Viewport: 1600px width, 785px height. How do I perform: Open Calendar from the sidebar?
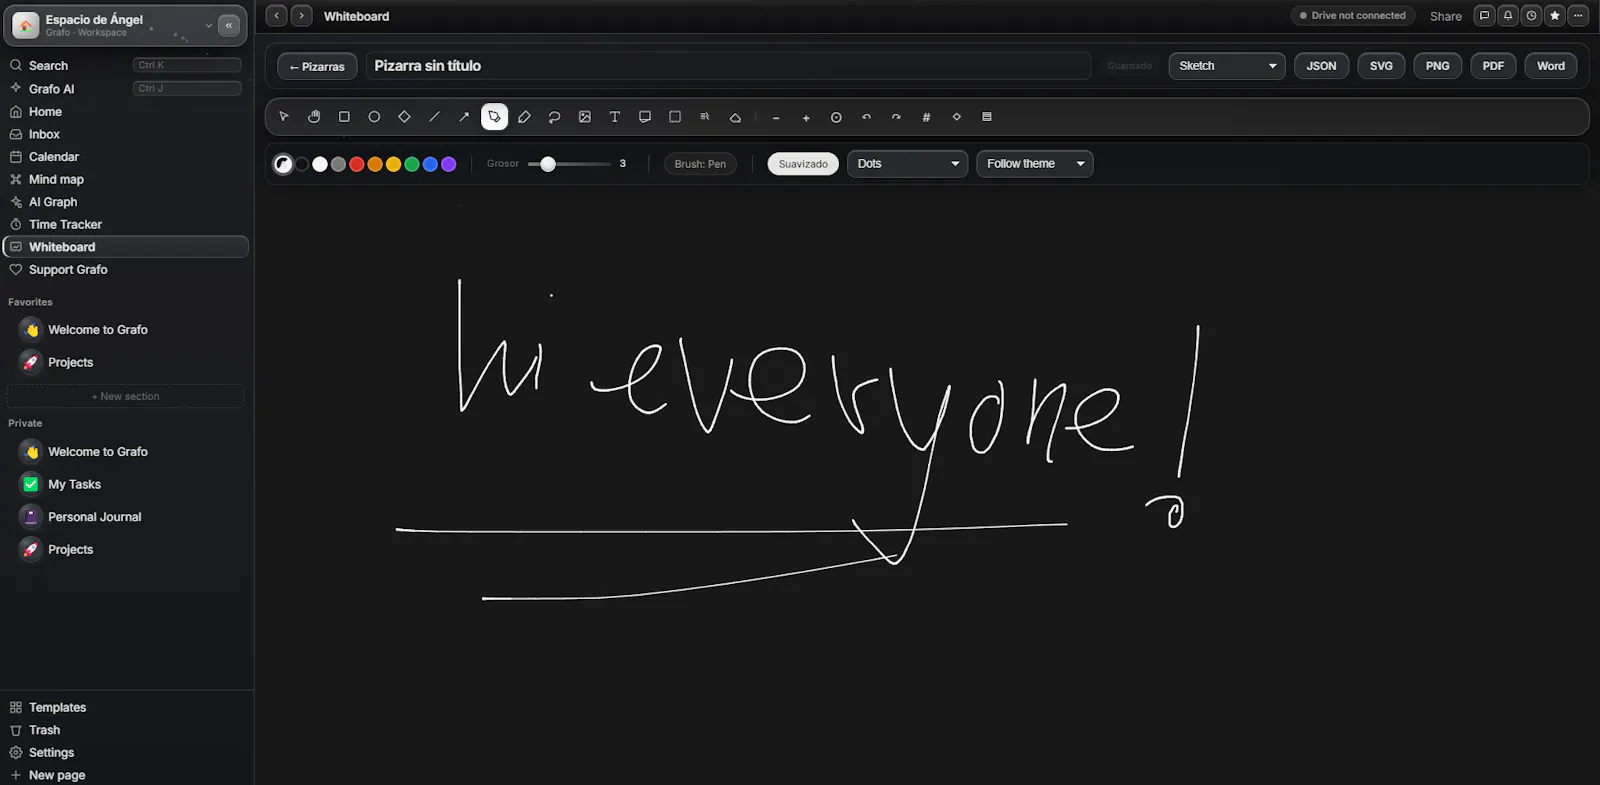point(126,157)
